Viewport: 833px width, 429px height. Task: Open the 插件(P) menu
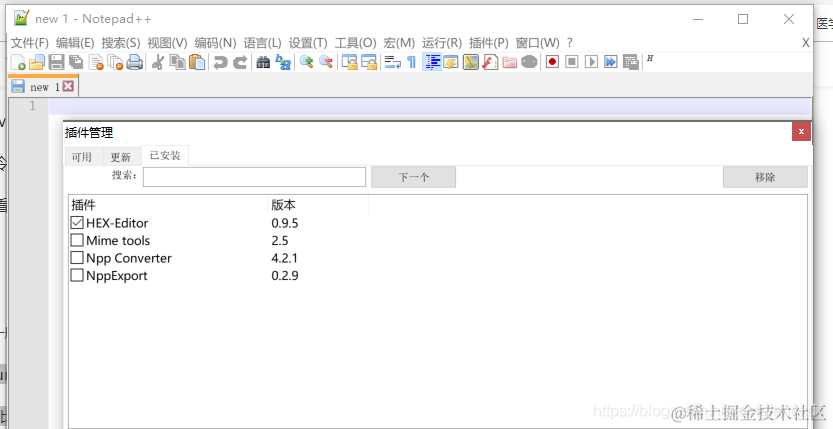coord(489,43)
